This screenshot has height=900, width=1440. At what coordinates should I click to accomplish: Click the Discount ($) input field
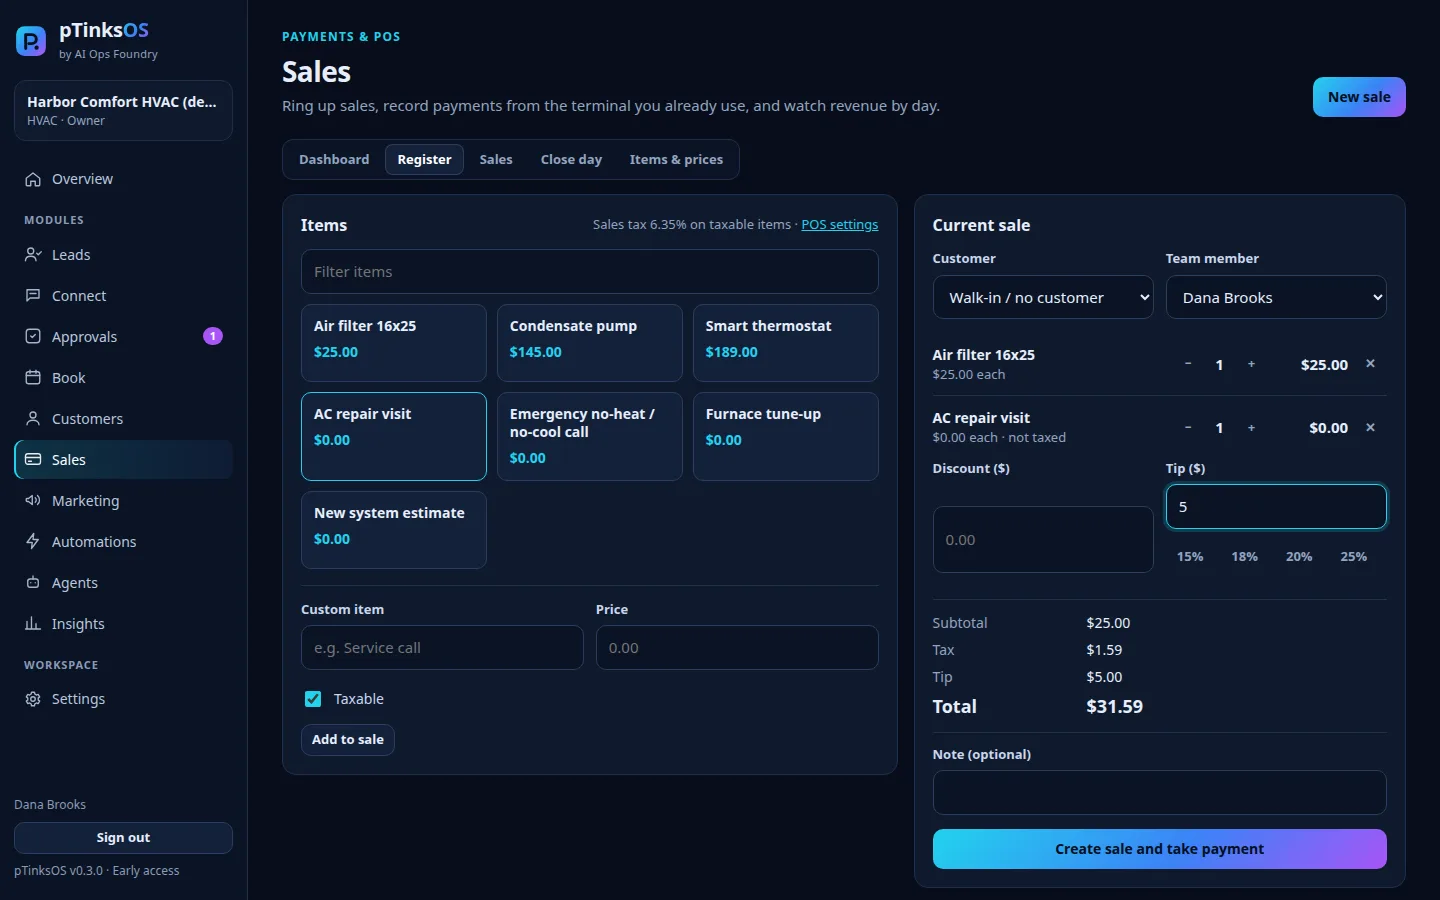1043,540
